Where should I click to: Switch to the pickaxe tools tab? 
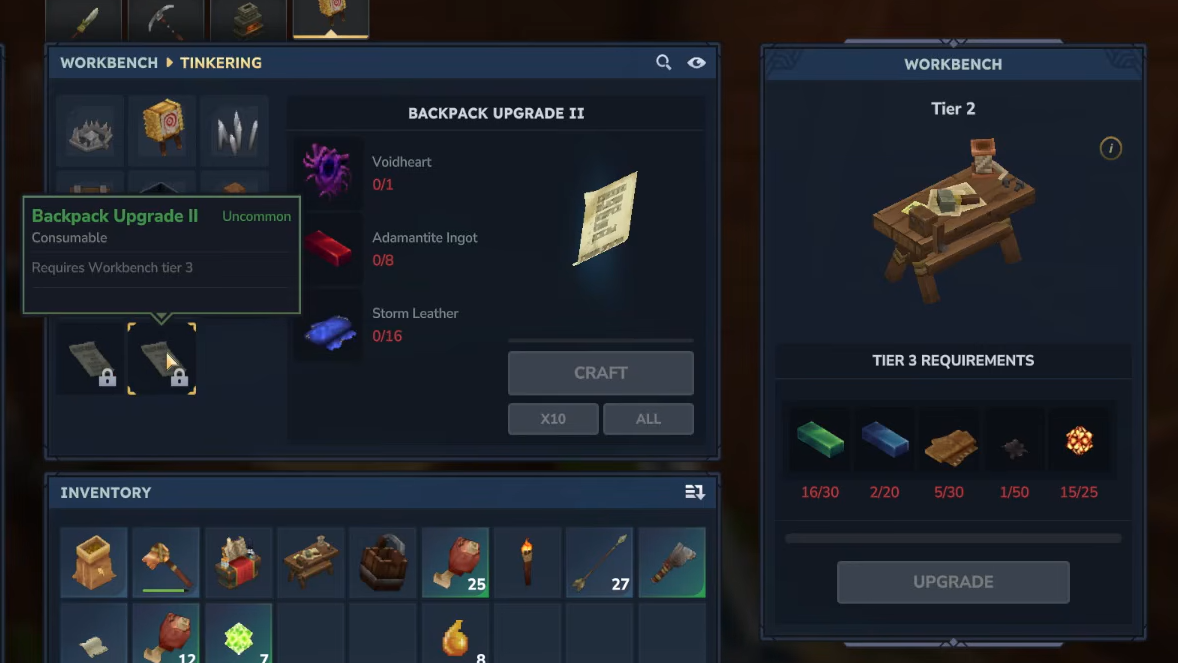pos(165,20)
